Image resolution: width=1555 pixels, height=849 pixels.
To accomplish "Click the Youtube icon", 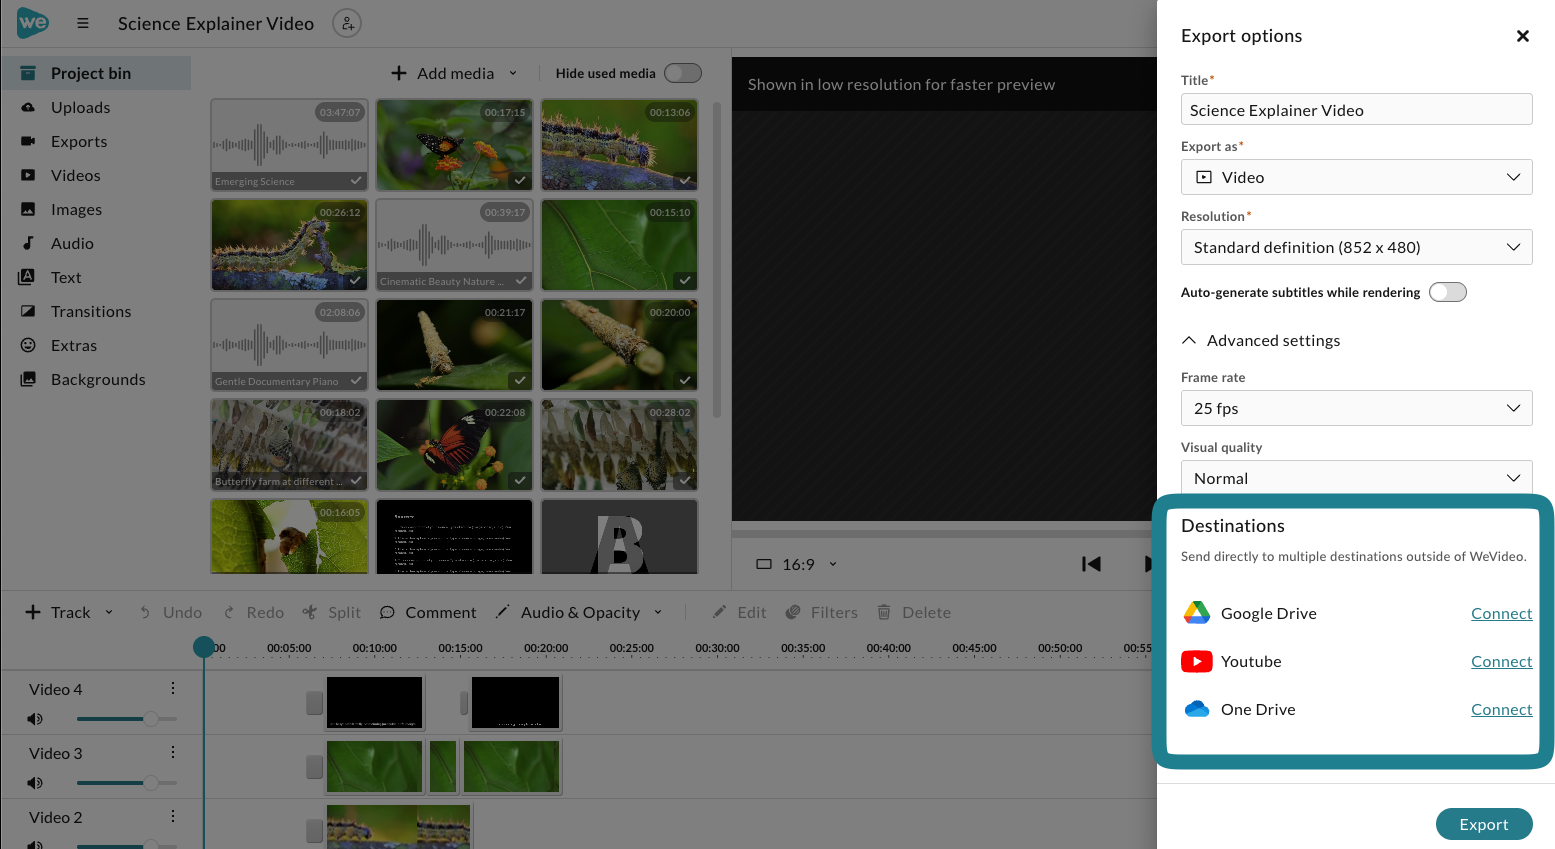I will point(1197,661).
